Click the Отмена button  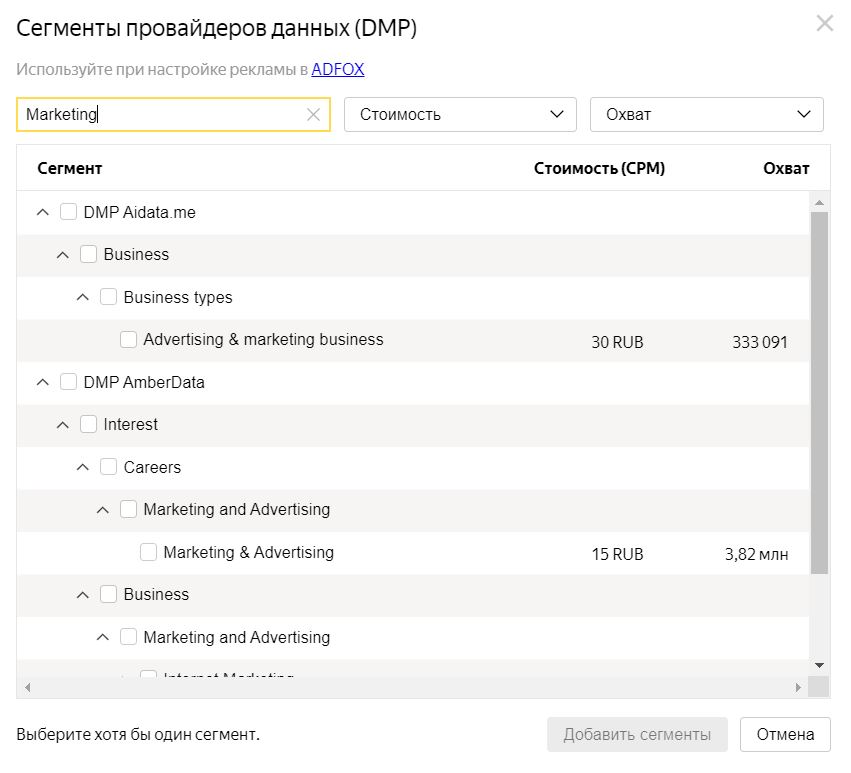(x=785, y=734)
